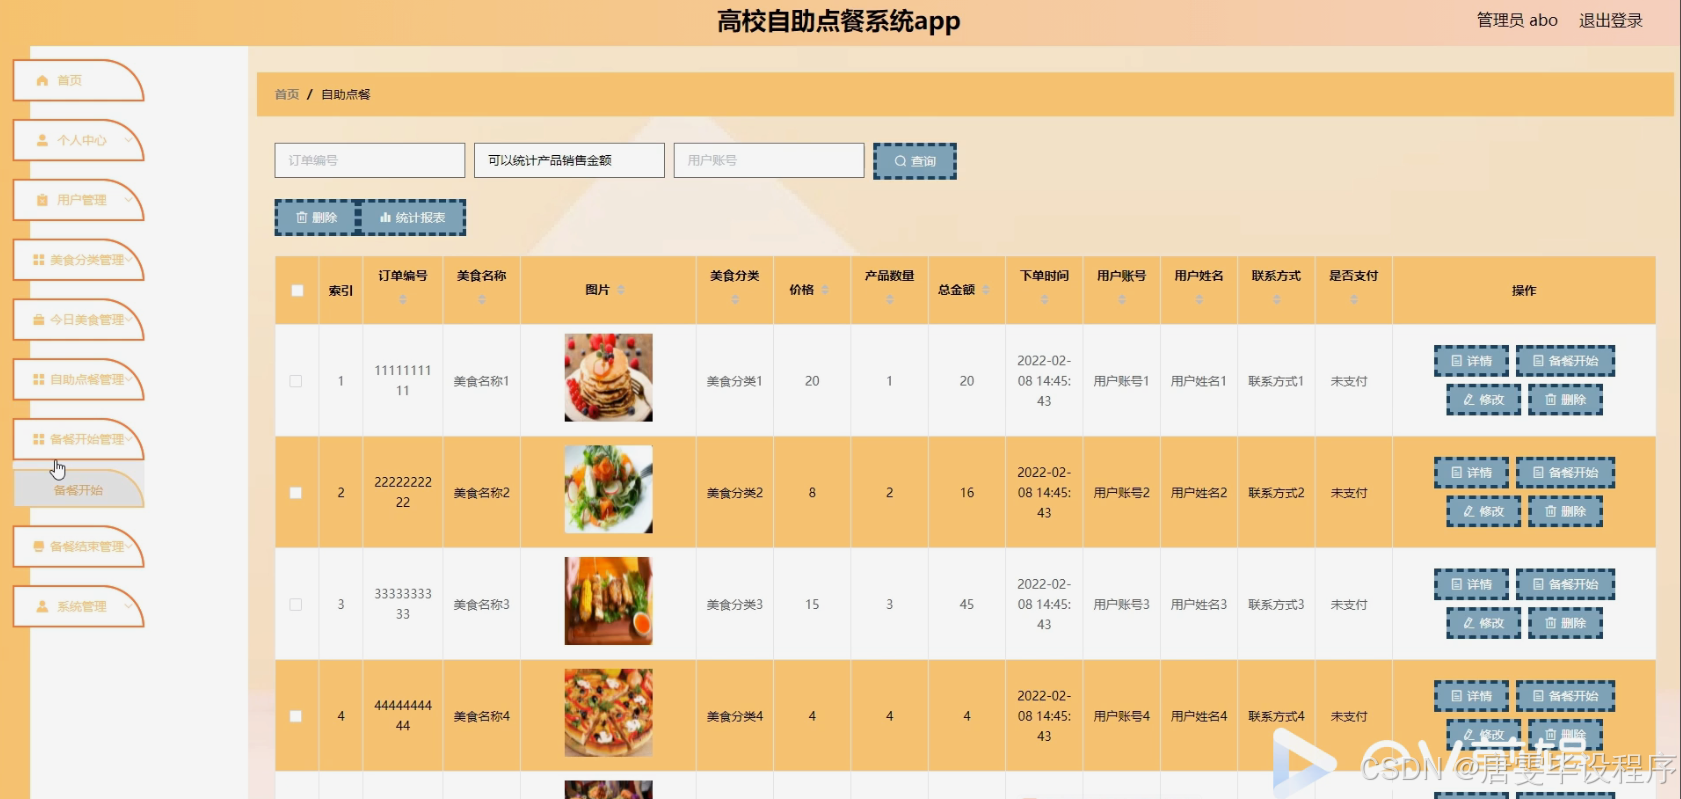The width and height of the screenshot is (1681, 799).
Task: Sort by 订单编号 column arrows
Action: click(403, 299)
